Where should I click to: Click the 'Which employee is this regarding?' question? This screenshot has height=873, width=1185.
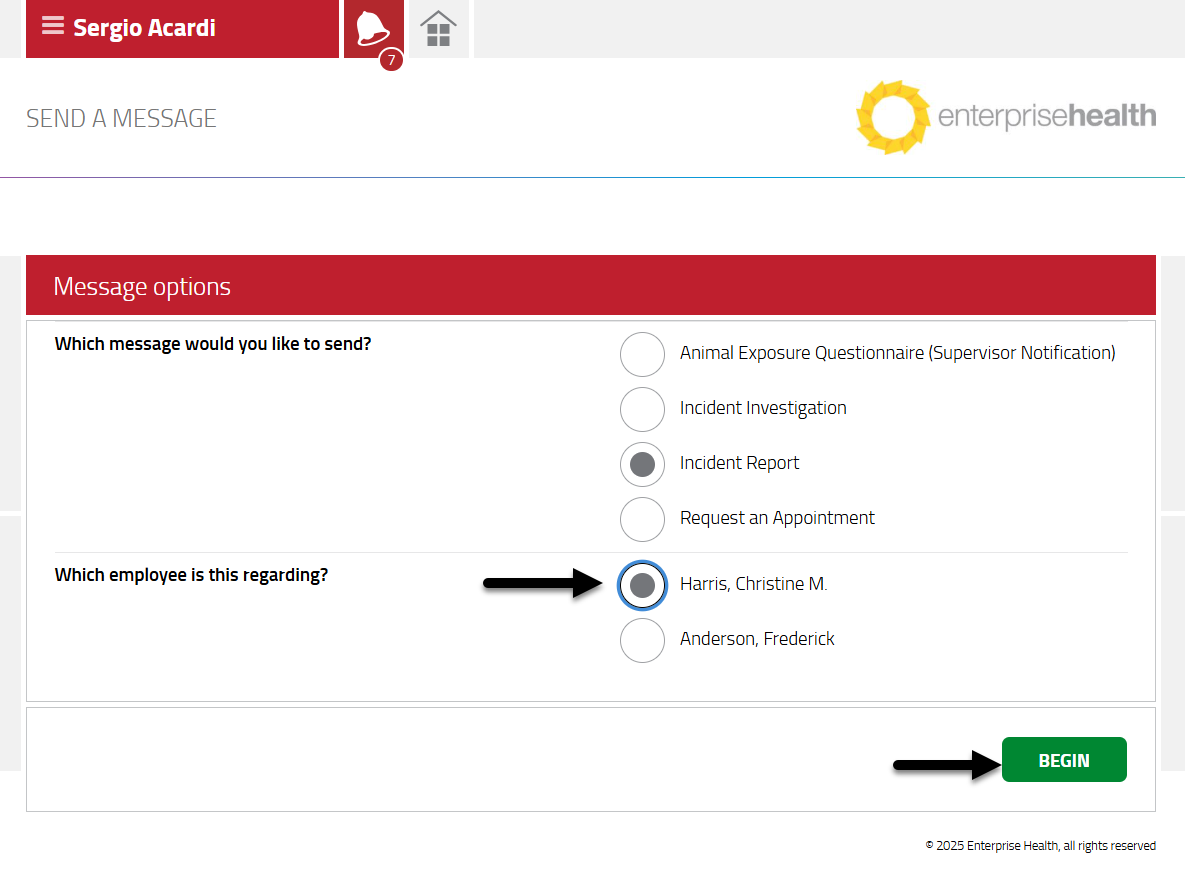tap(191, 575)
